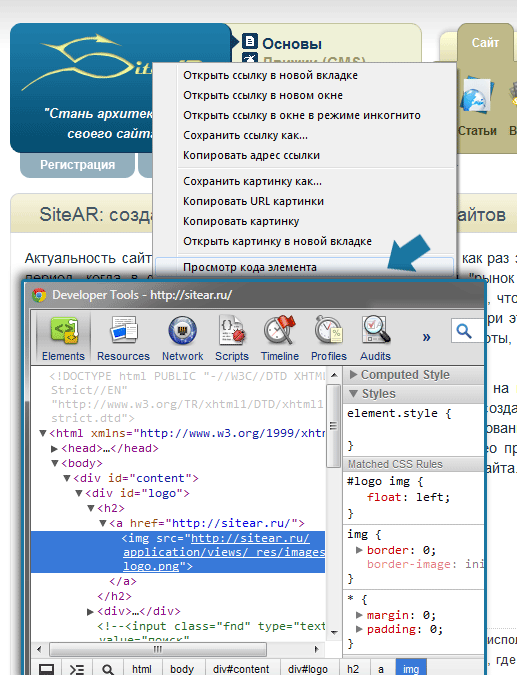Screen dimensions: 517x675
Task: Open the Audits panel
Action: pos(375,338)
